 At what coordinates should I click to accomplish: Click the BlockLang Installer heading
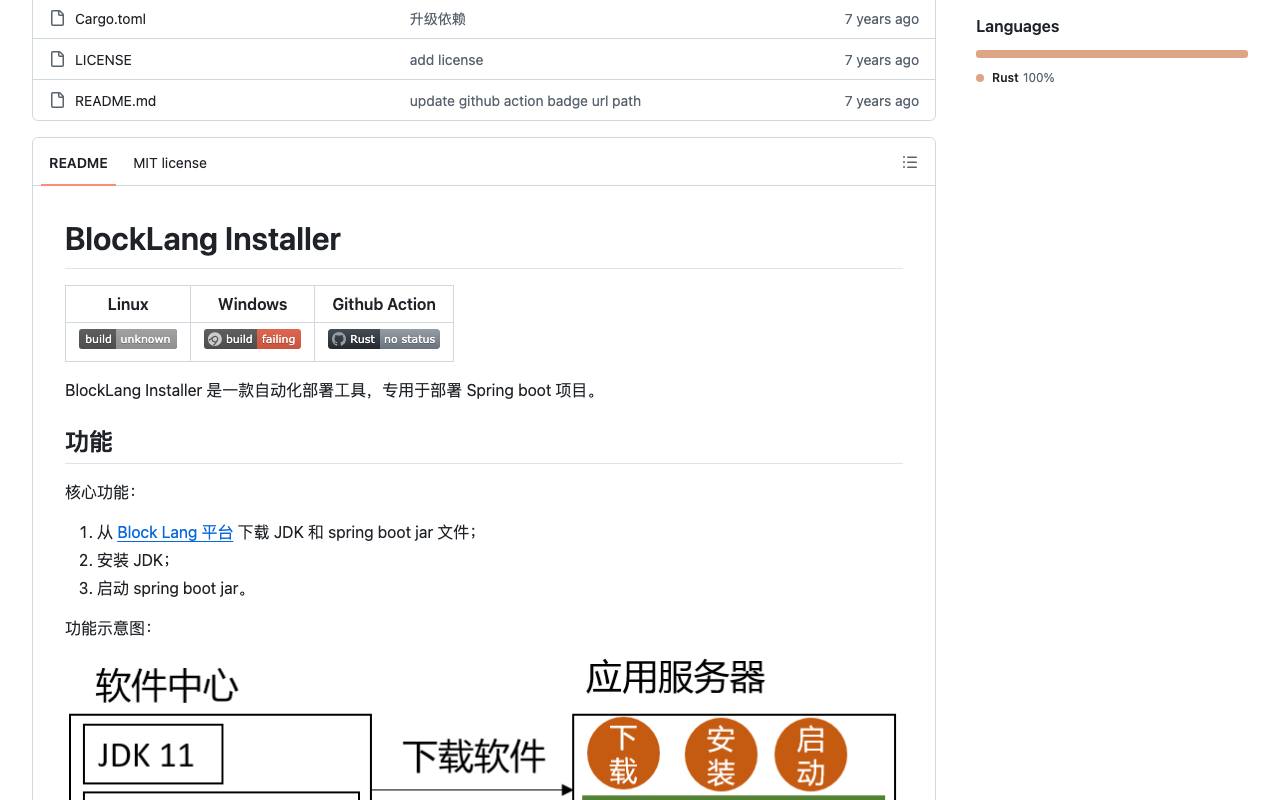pyautogui.click(x=203, y=239)
